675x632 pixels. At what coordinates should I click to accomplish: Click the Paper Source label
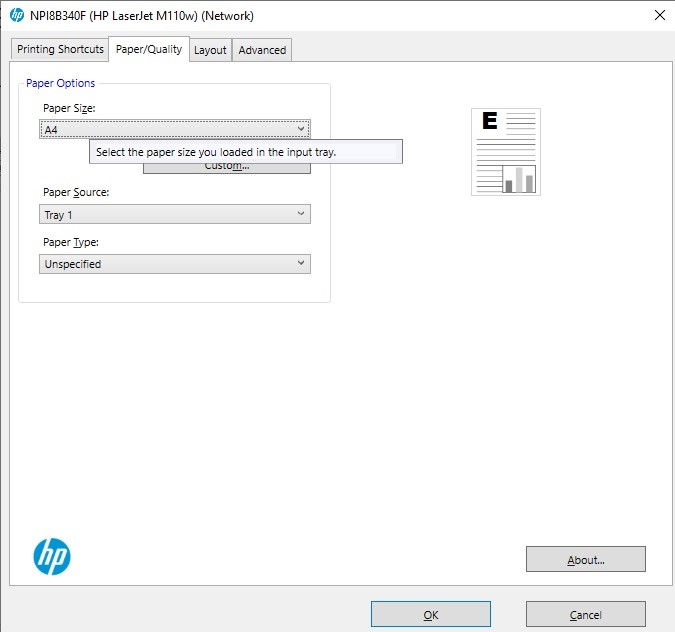point(76,192)
